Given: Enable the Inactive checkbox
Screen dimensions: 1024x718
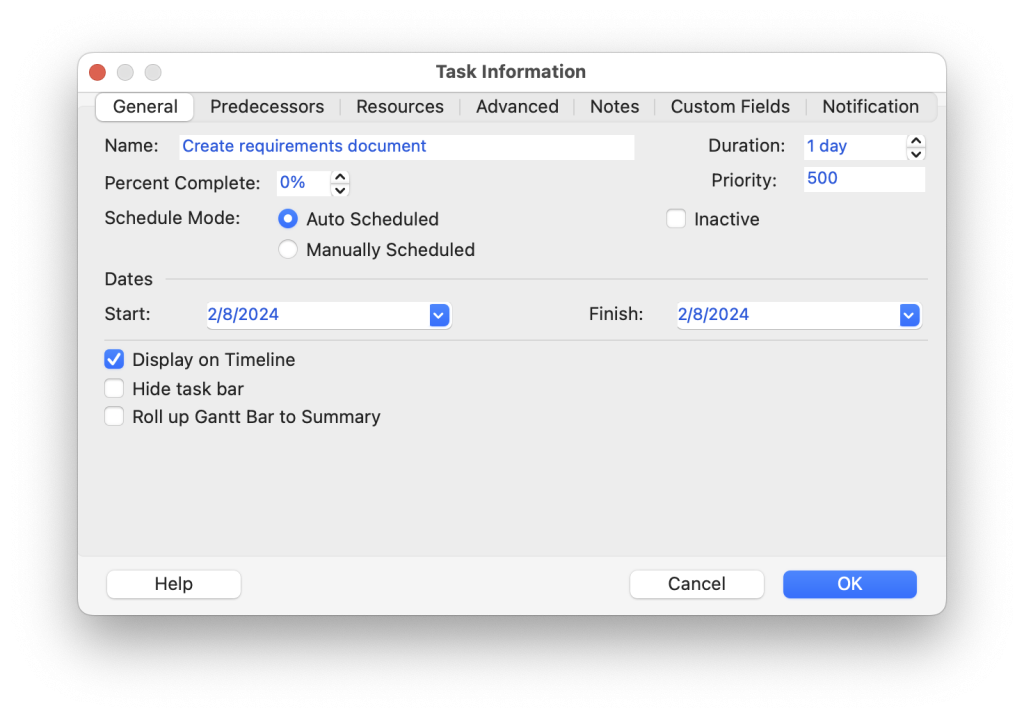Looking at the screenshot, I should click(x=676, y=218).
